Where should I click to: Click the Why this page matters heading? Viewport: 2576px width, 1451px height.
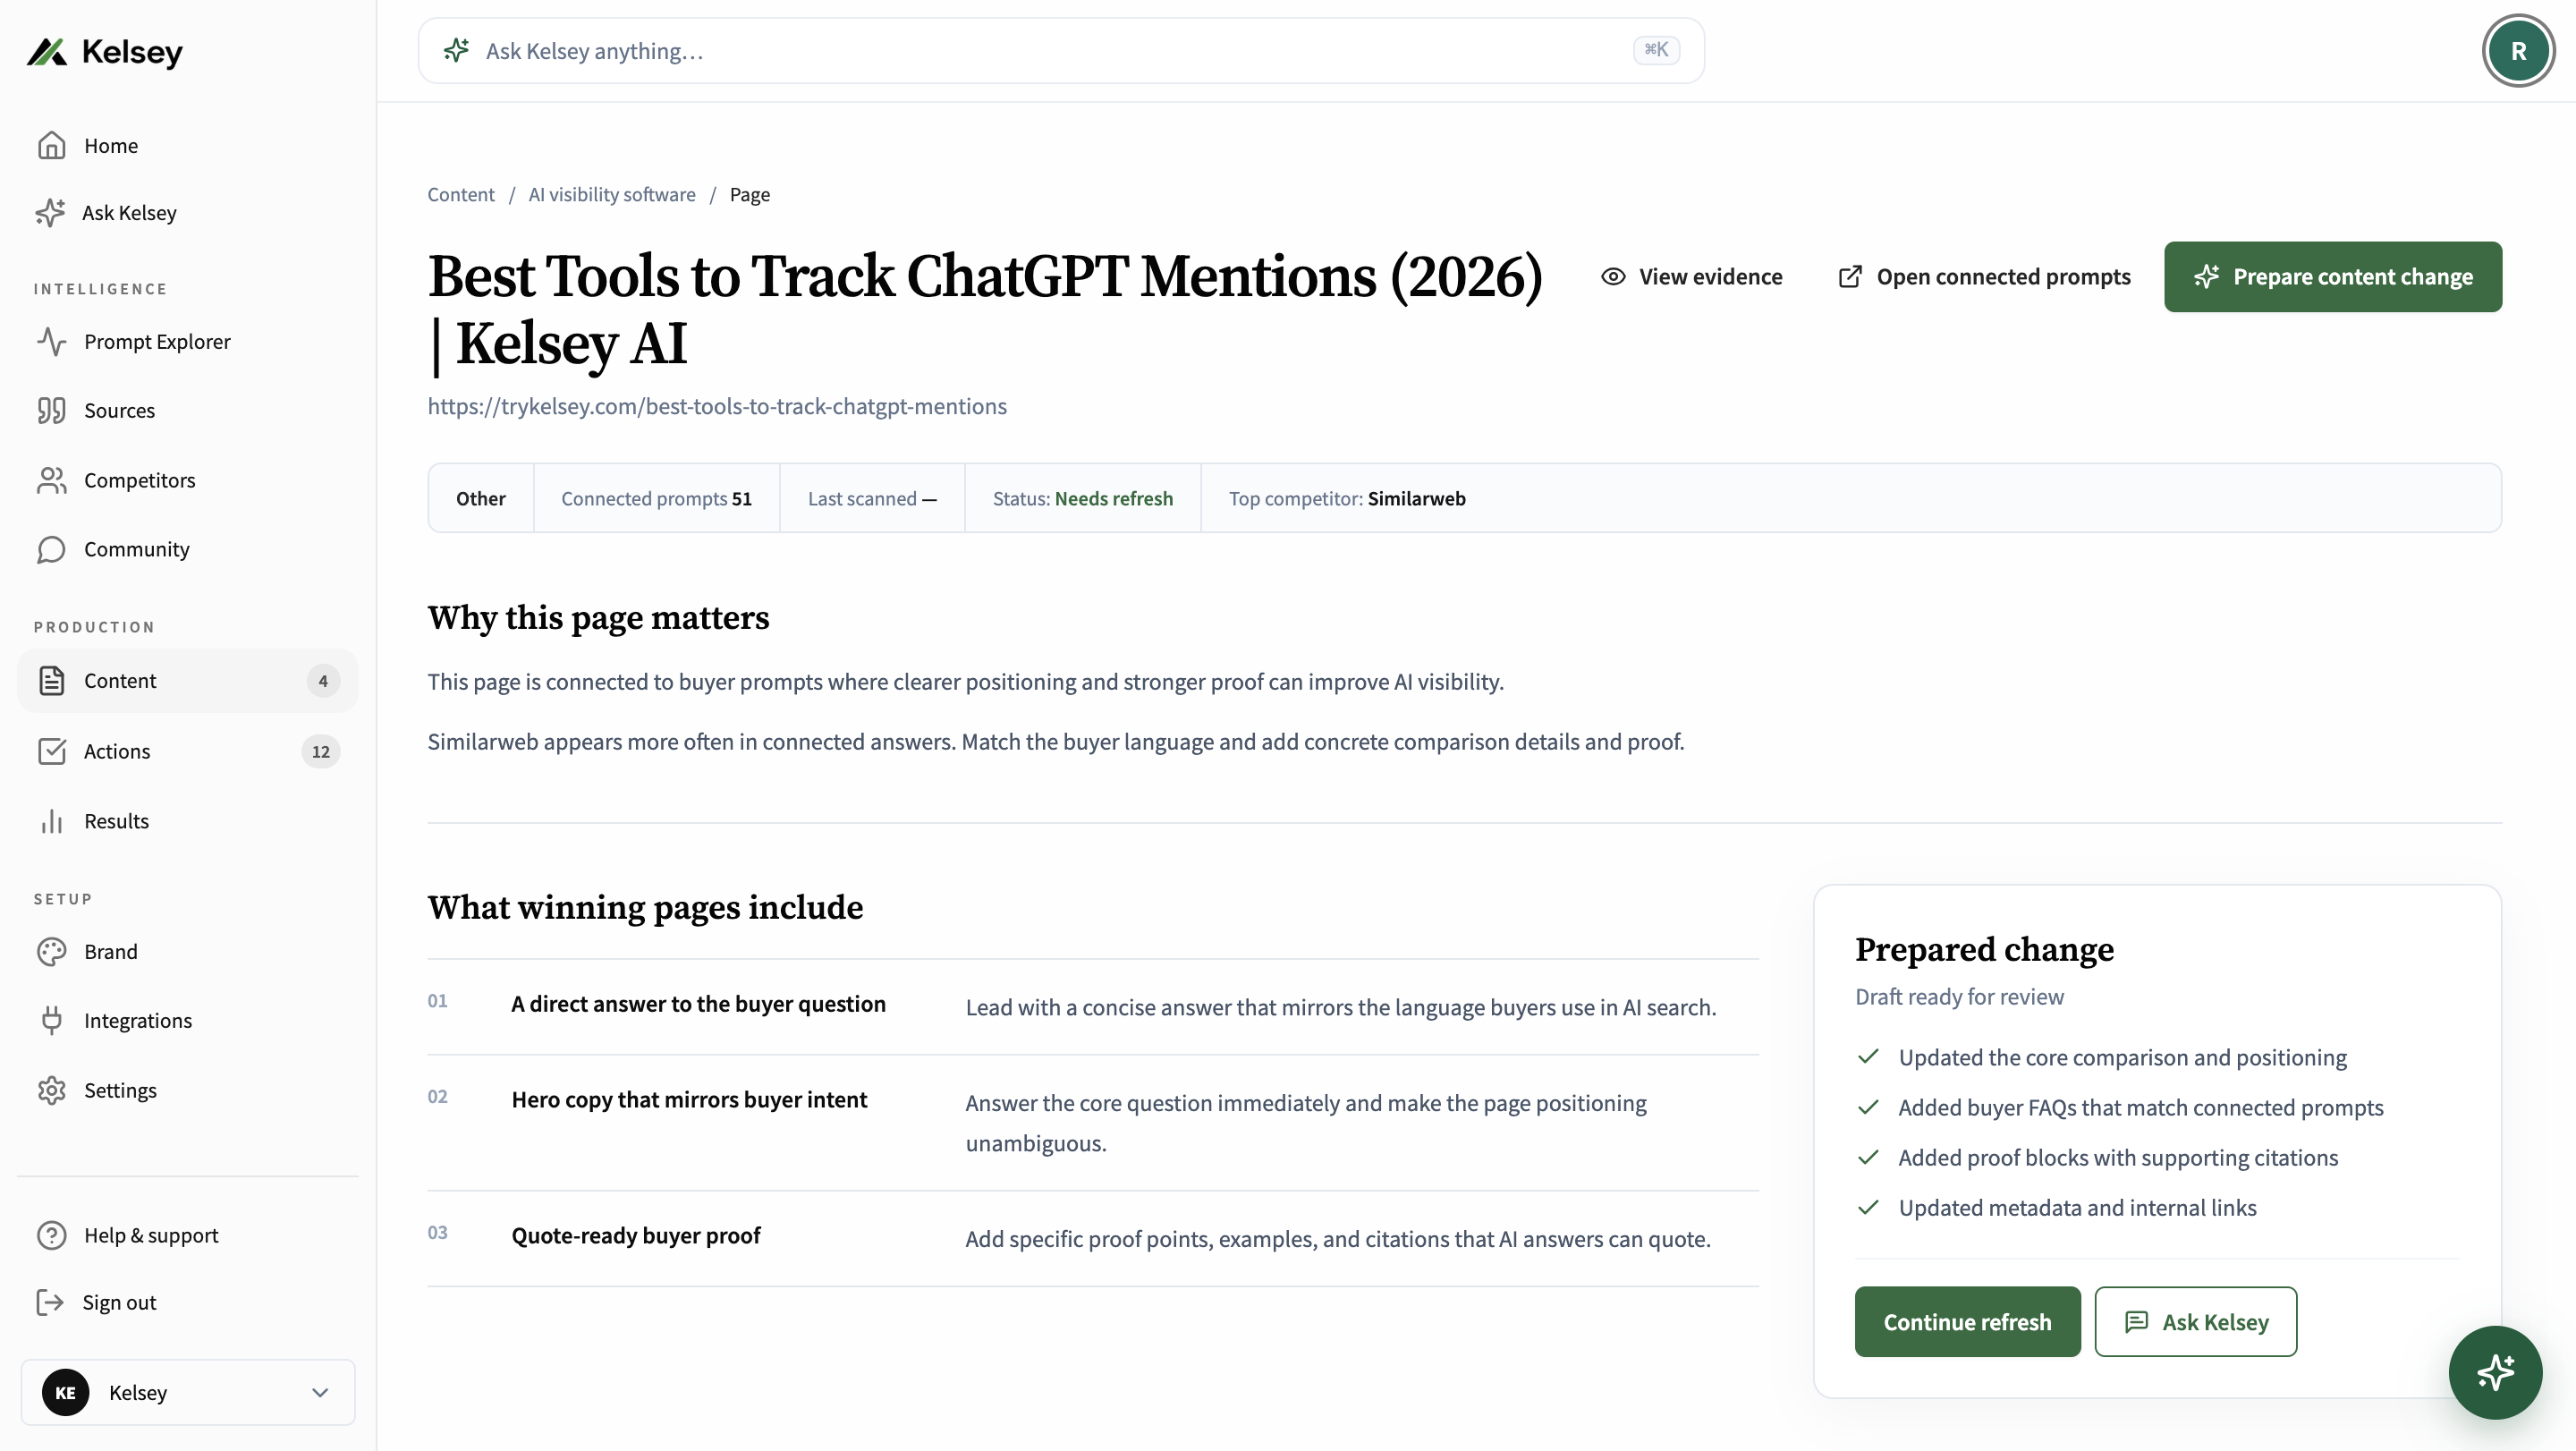tap(598, 617)
